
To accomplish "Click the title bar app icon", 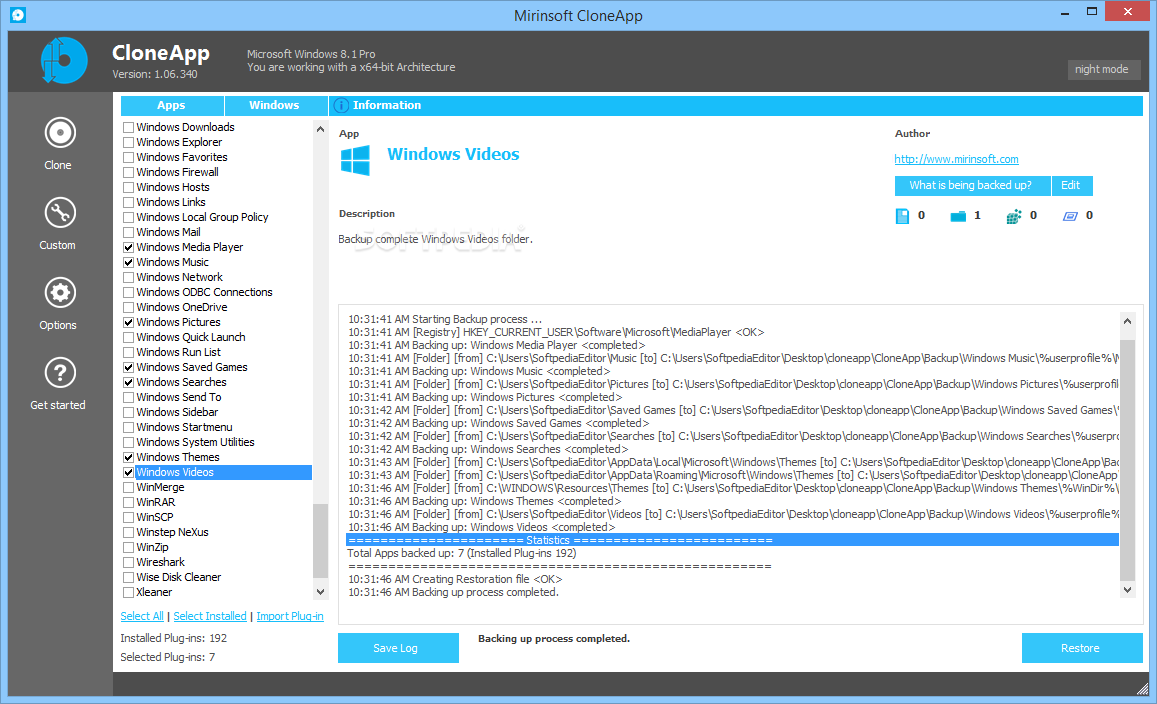I will tap(18, 15).
